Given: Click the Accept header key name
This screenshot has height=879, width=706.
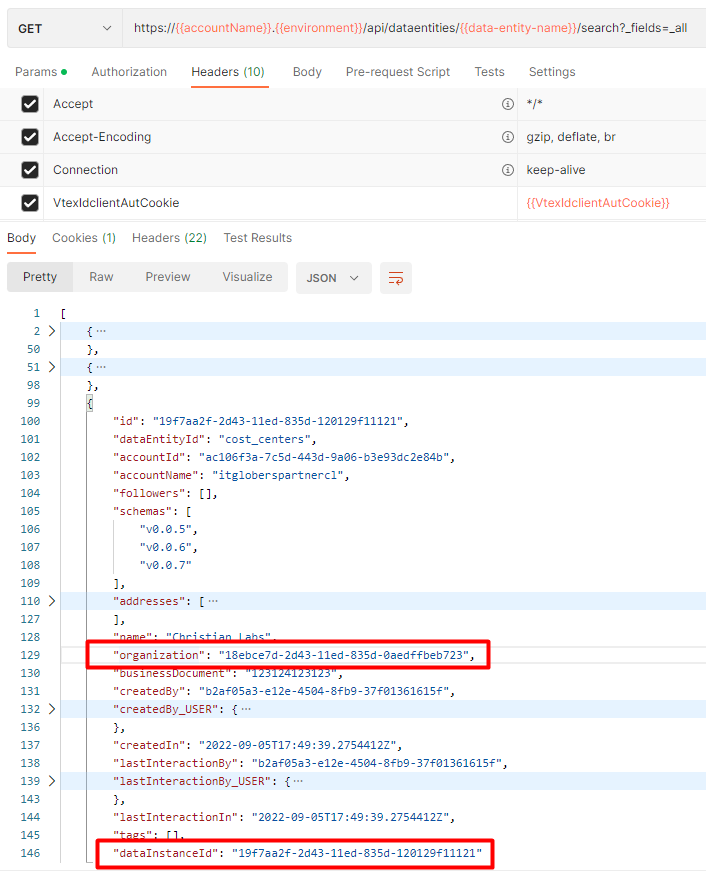Looking at the screenshot, I should click(73, 104).
